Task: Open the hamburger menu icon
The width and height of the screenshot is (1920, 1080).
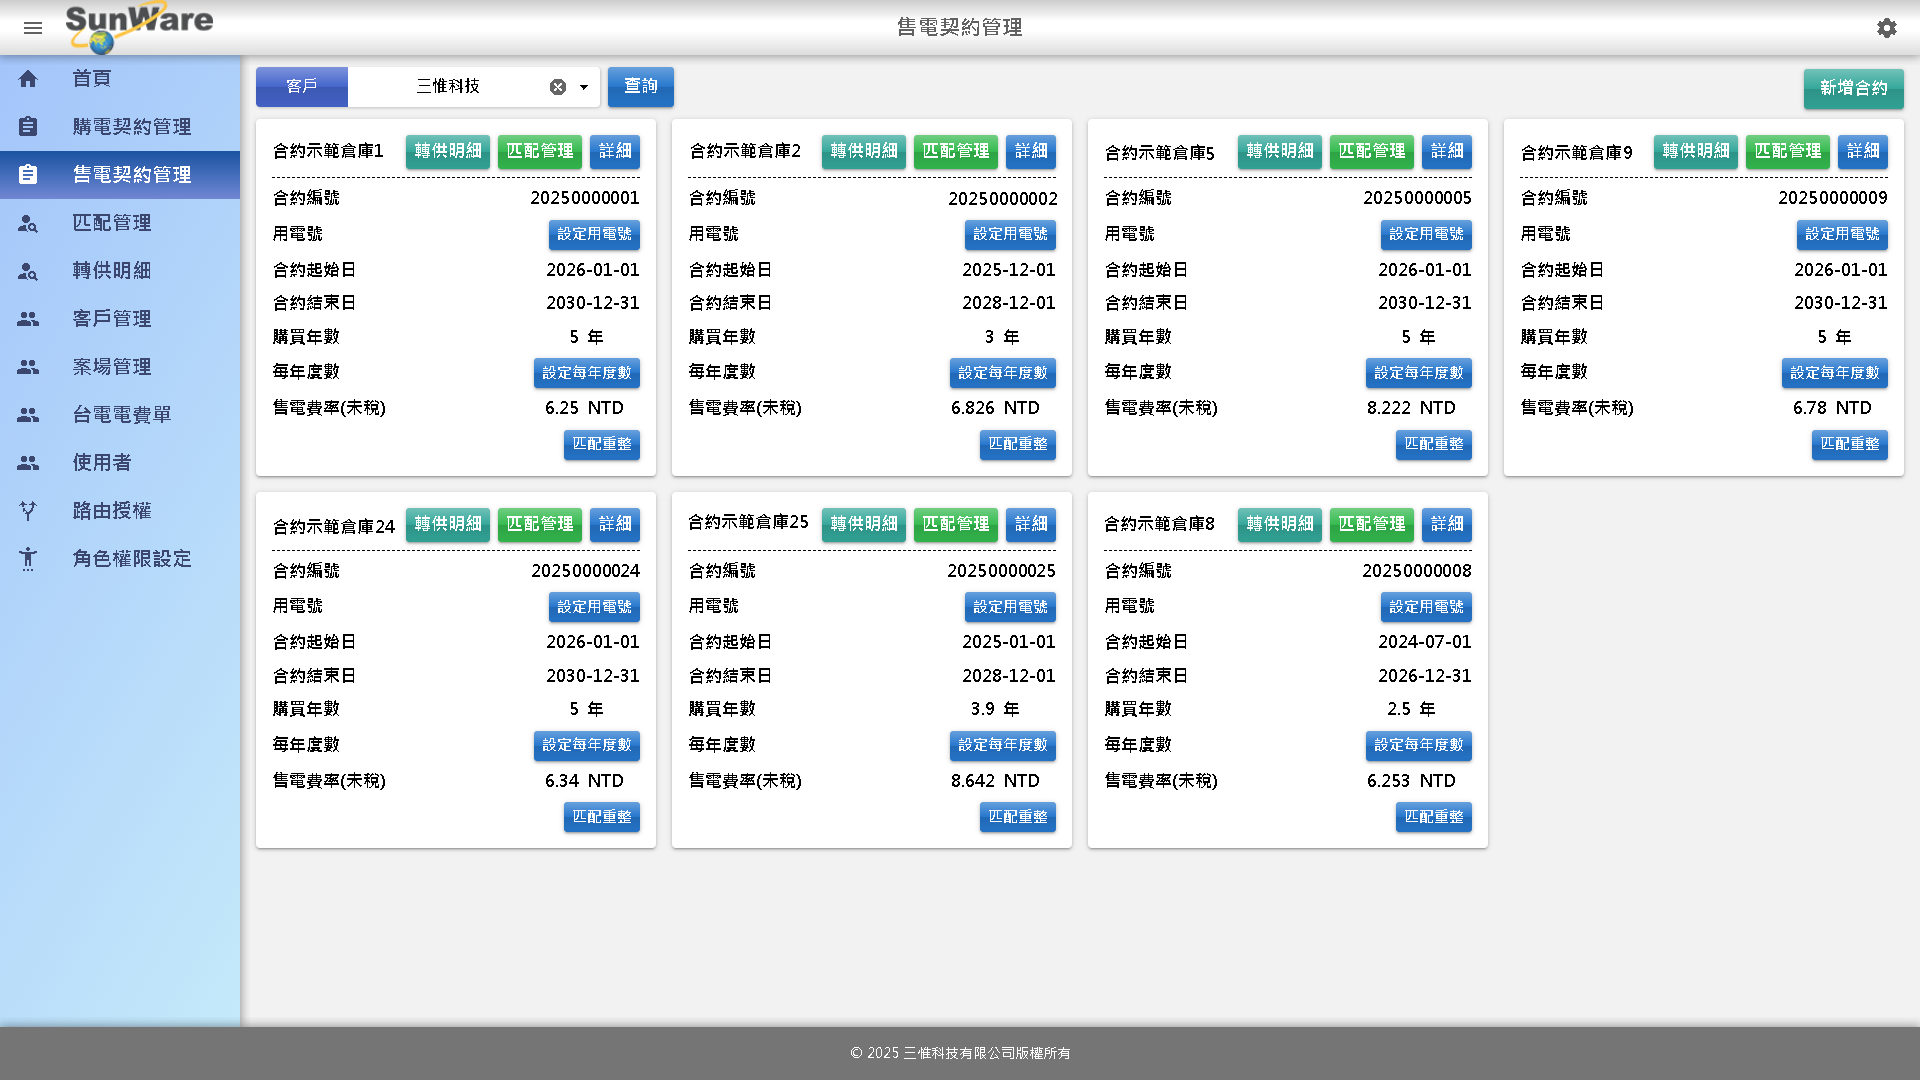Action: [x=33, y=28]
